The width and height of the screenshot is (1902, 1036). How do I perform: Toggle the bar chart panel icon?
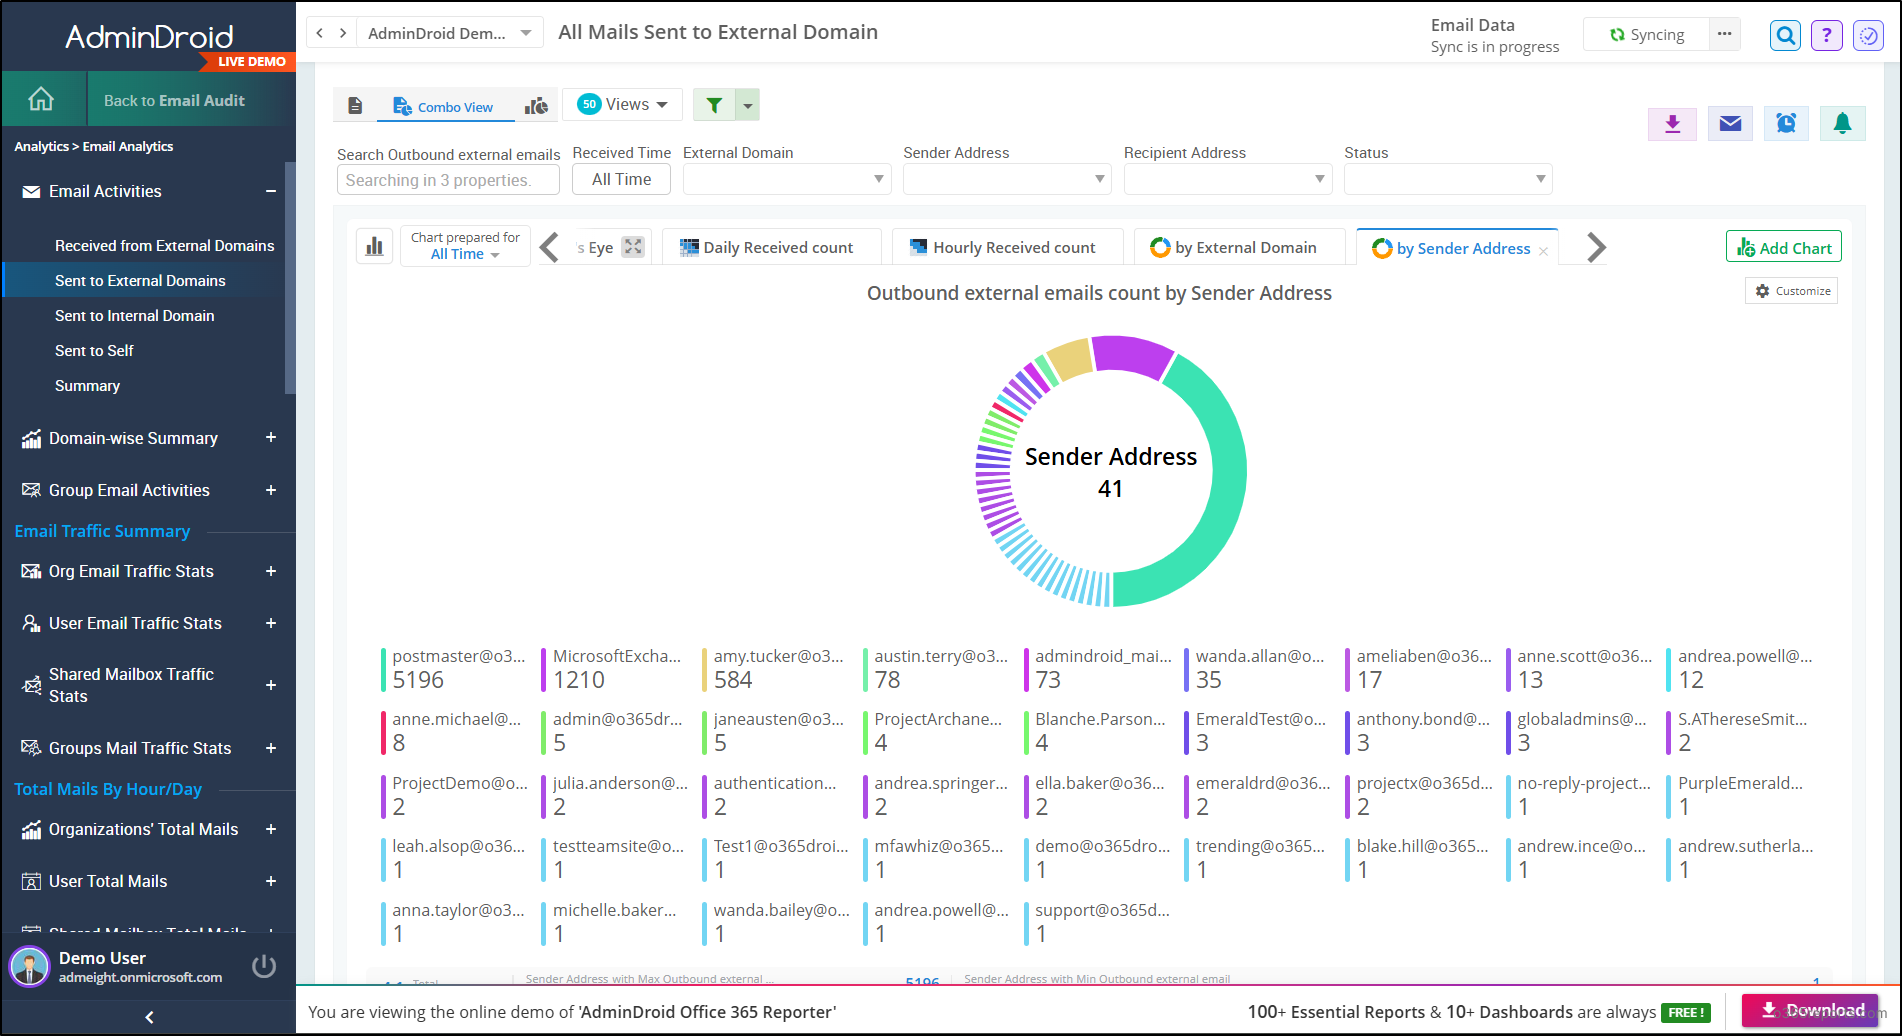pos(374,246)
